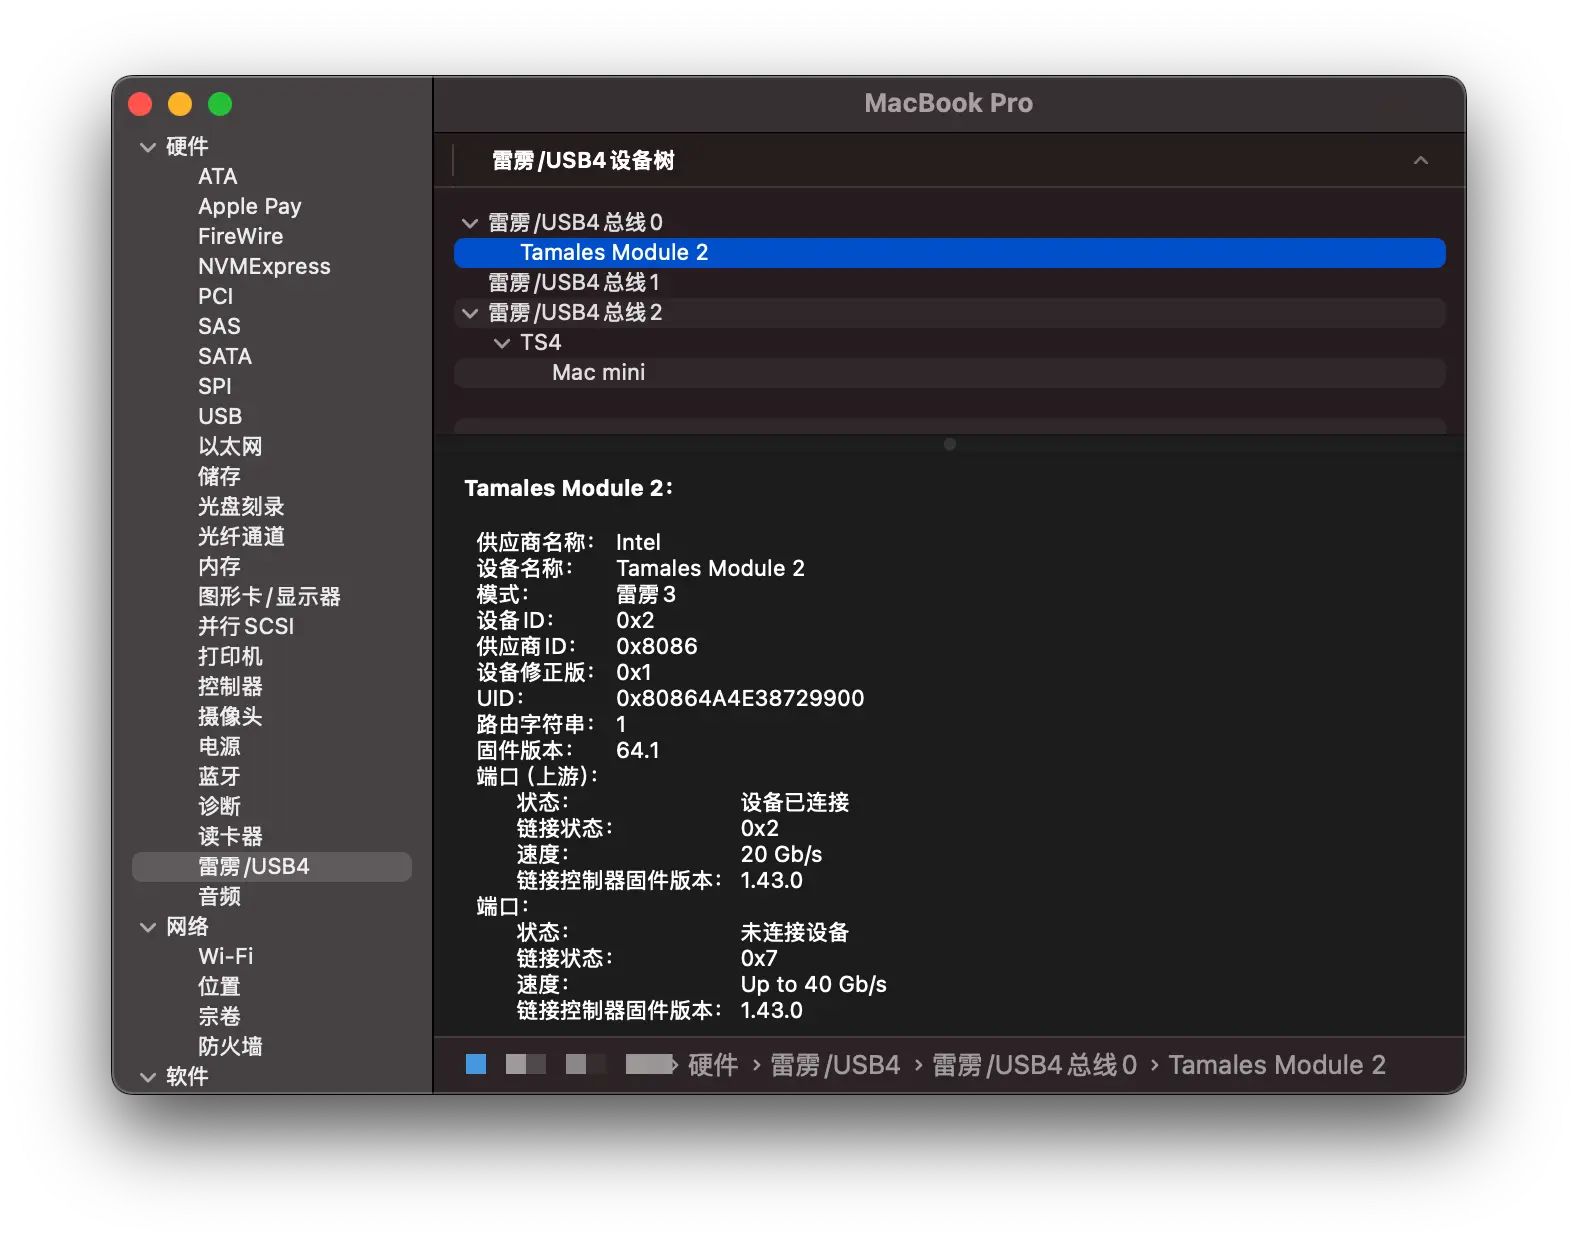Select 位置 in the sidebar

click(219, 987)
